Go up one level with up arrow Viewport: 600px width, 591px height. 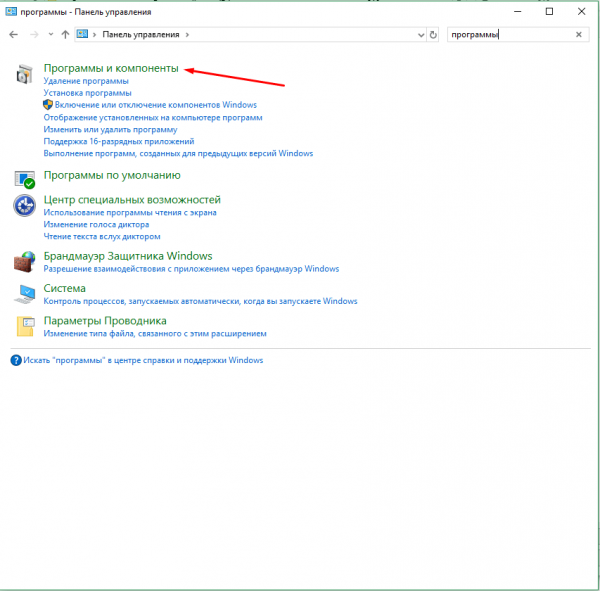coord(65,34)
